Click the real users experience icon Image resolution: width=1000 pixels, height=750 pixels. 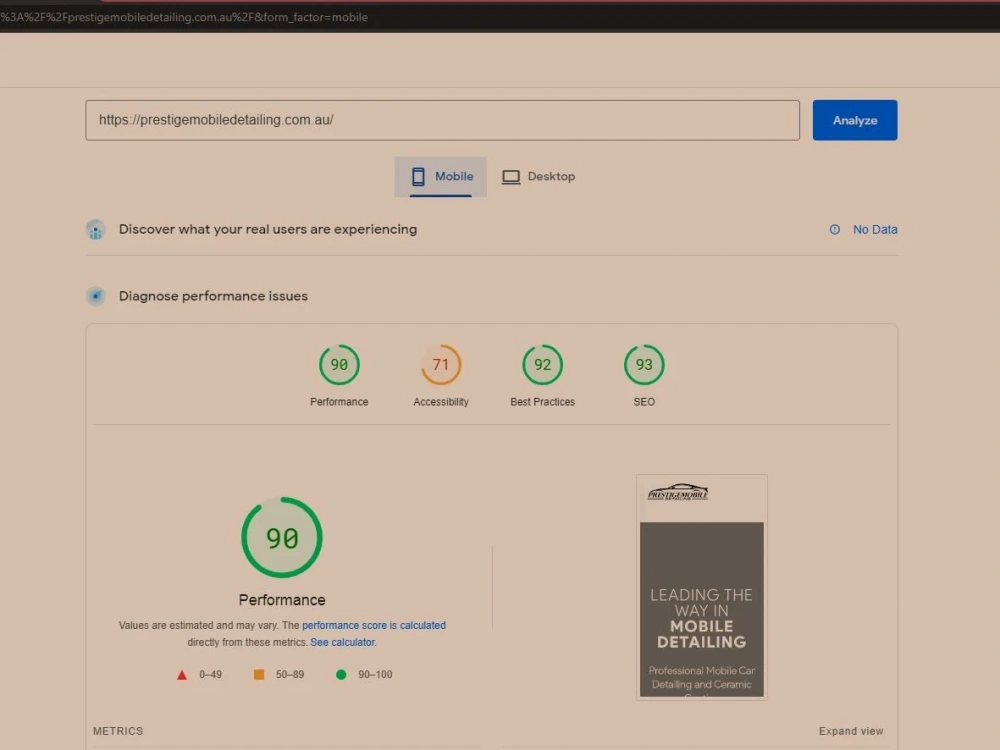pyautogui.click(x=96, y=230)
